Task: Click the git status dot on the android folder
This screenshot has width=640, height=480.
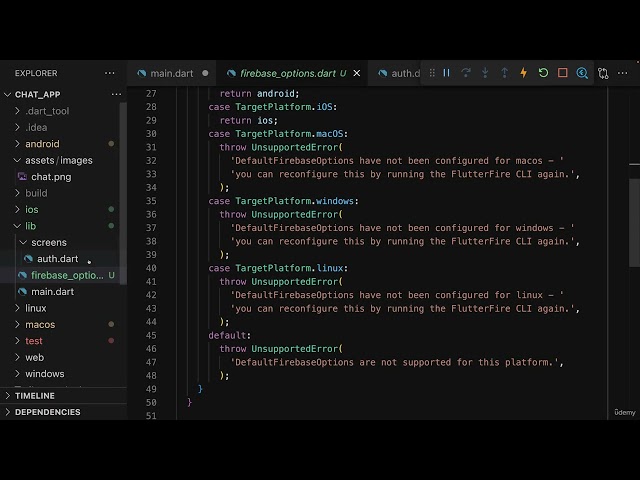Action: tap(111, 144)
